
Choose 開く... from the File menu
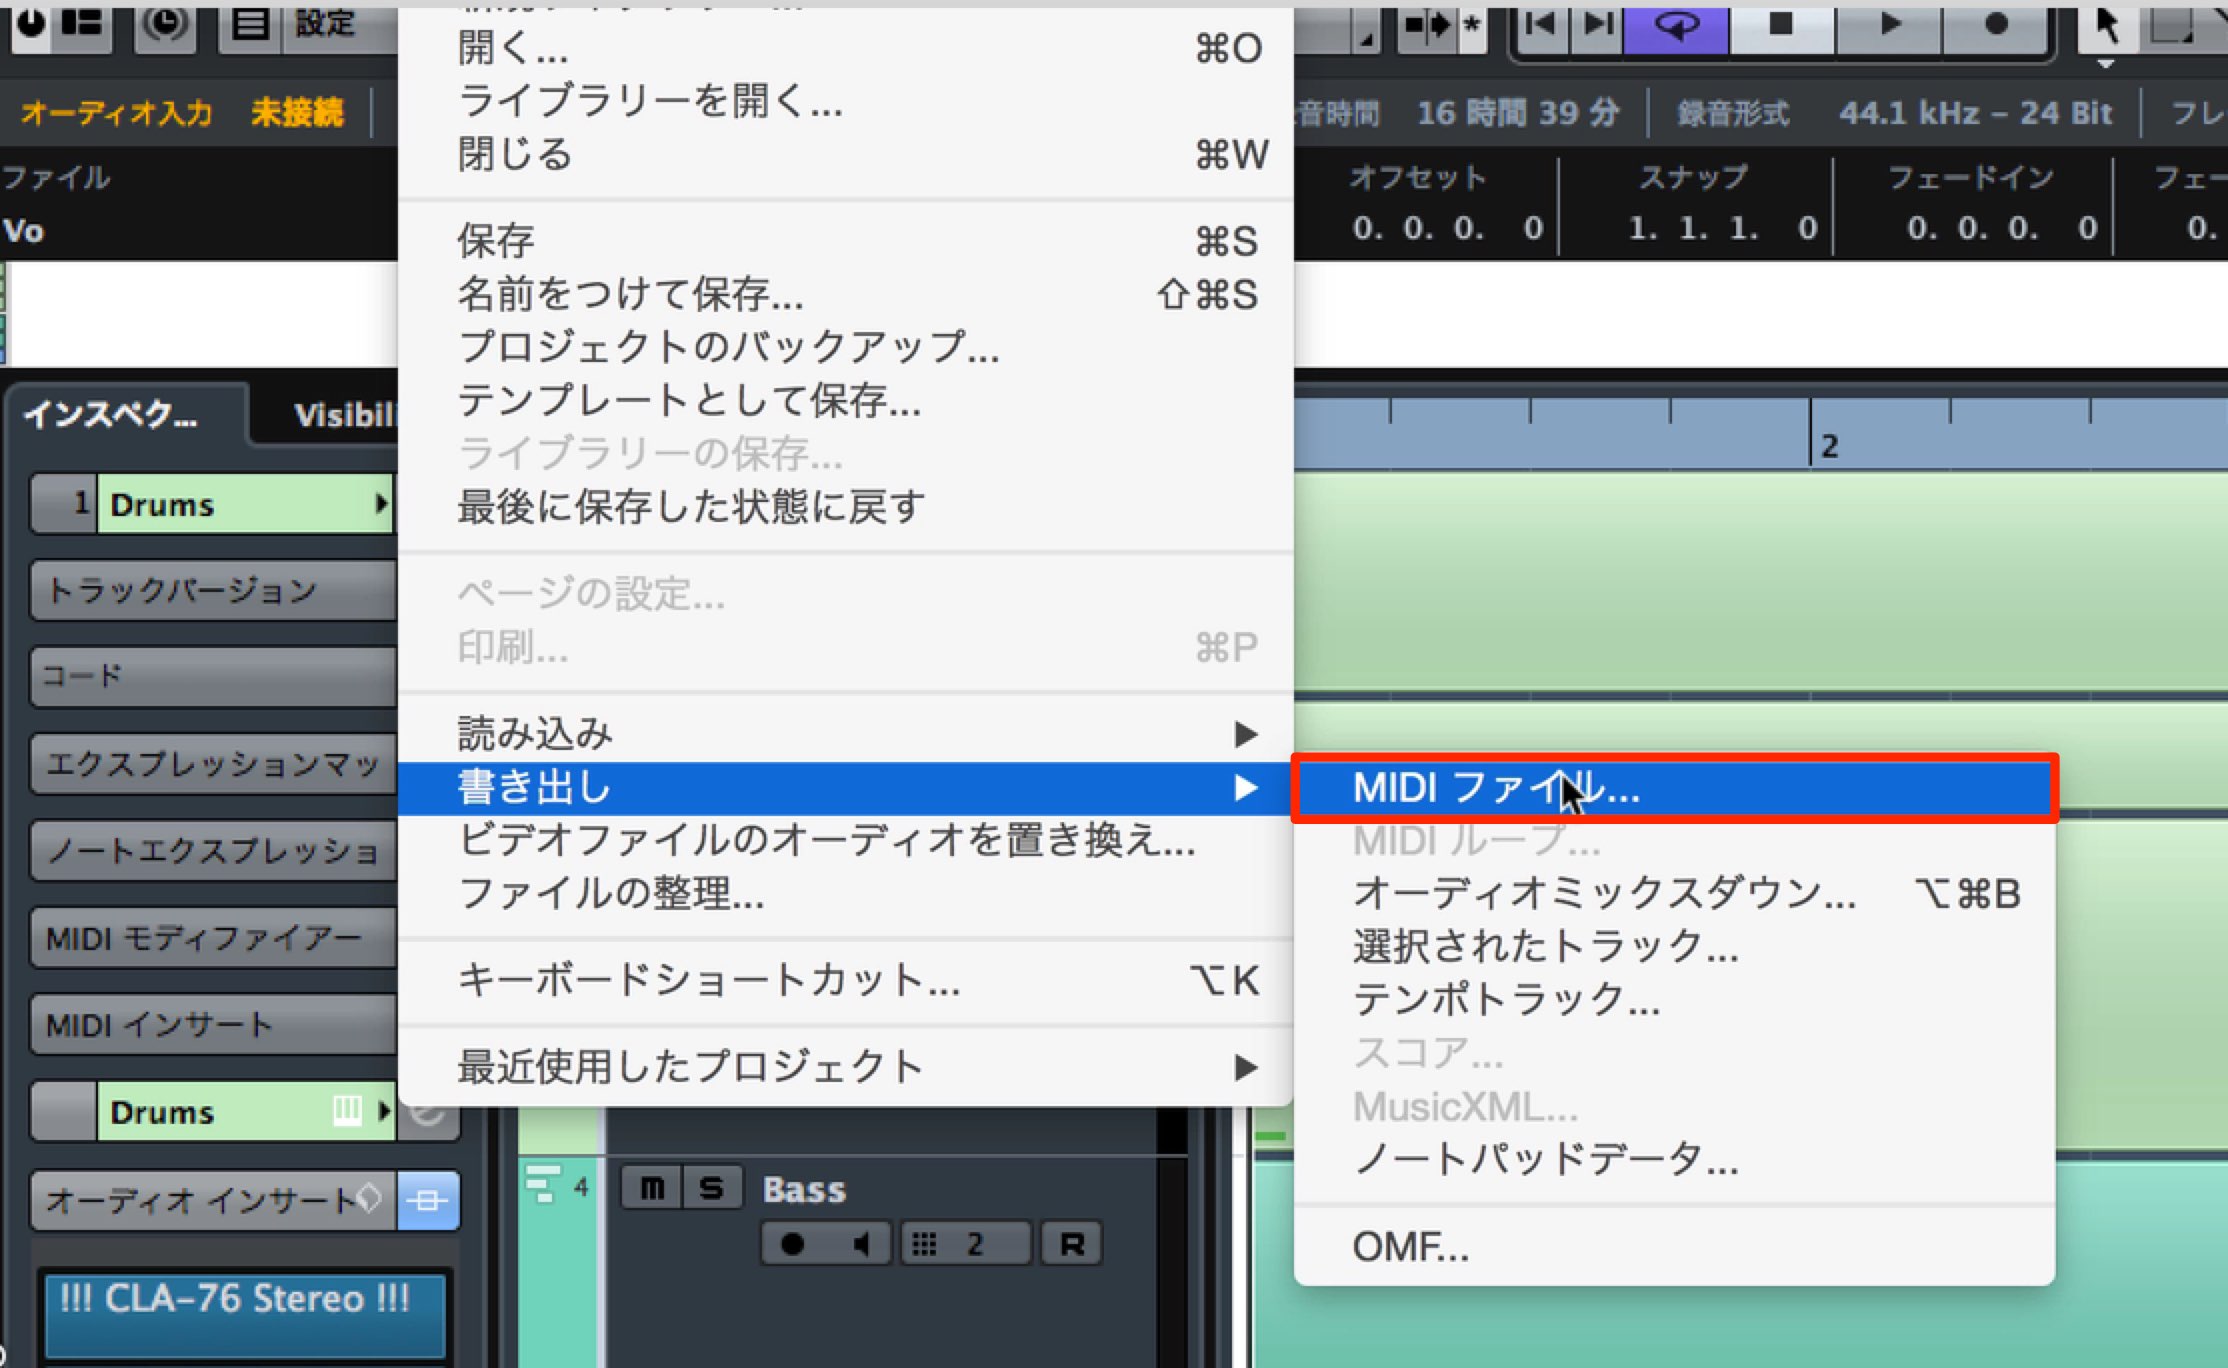click(846, 47)
